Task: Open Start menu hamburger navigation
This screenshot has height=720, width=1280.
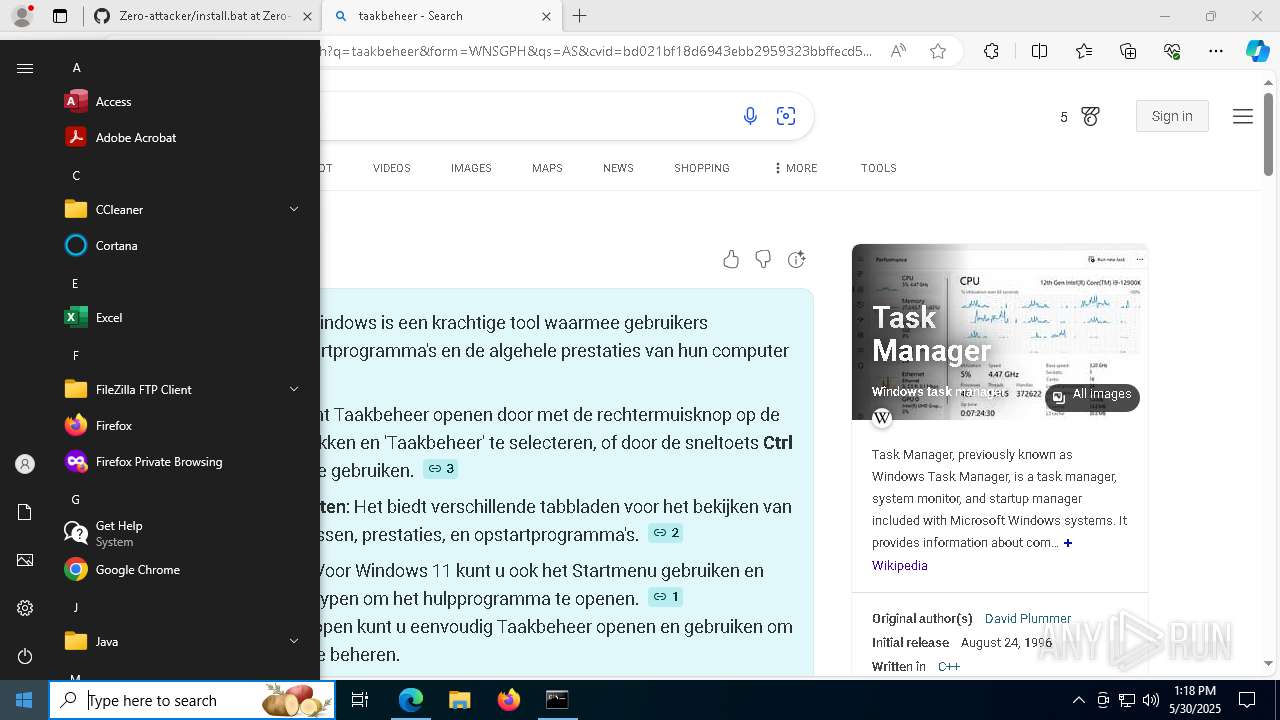Action: [25, 68]
